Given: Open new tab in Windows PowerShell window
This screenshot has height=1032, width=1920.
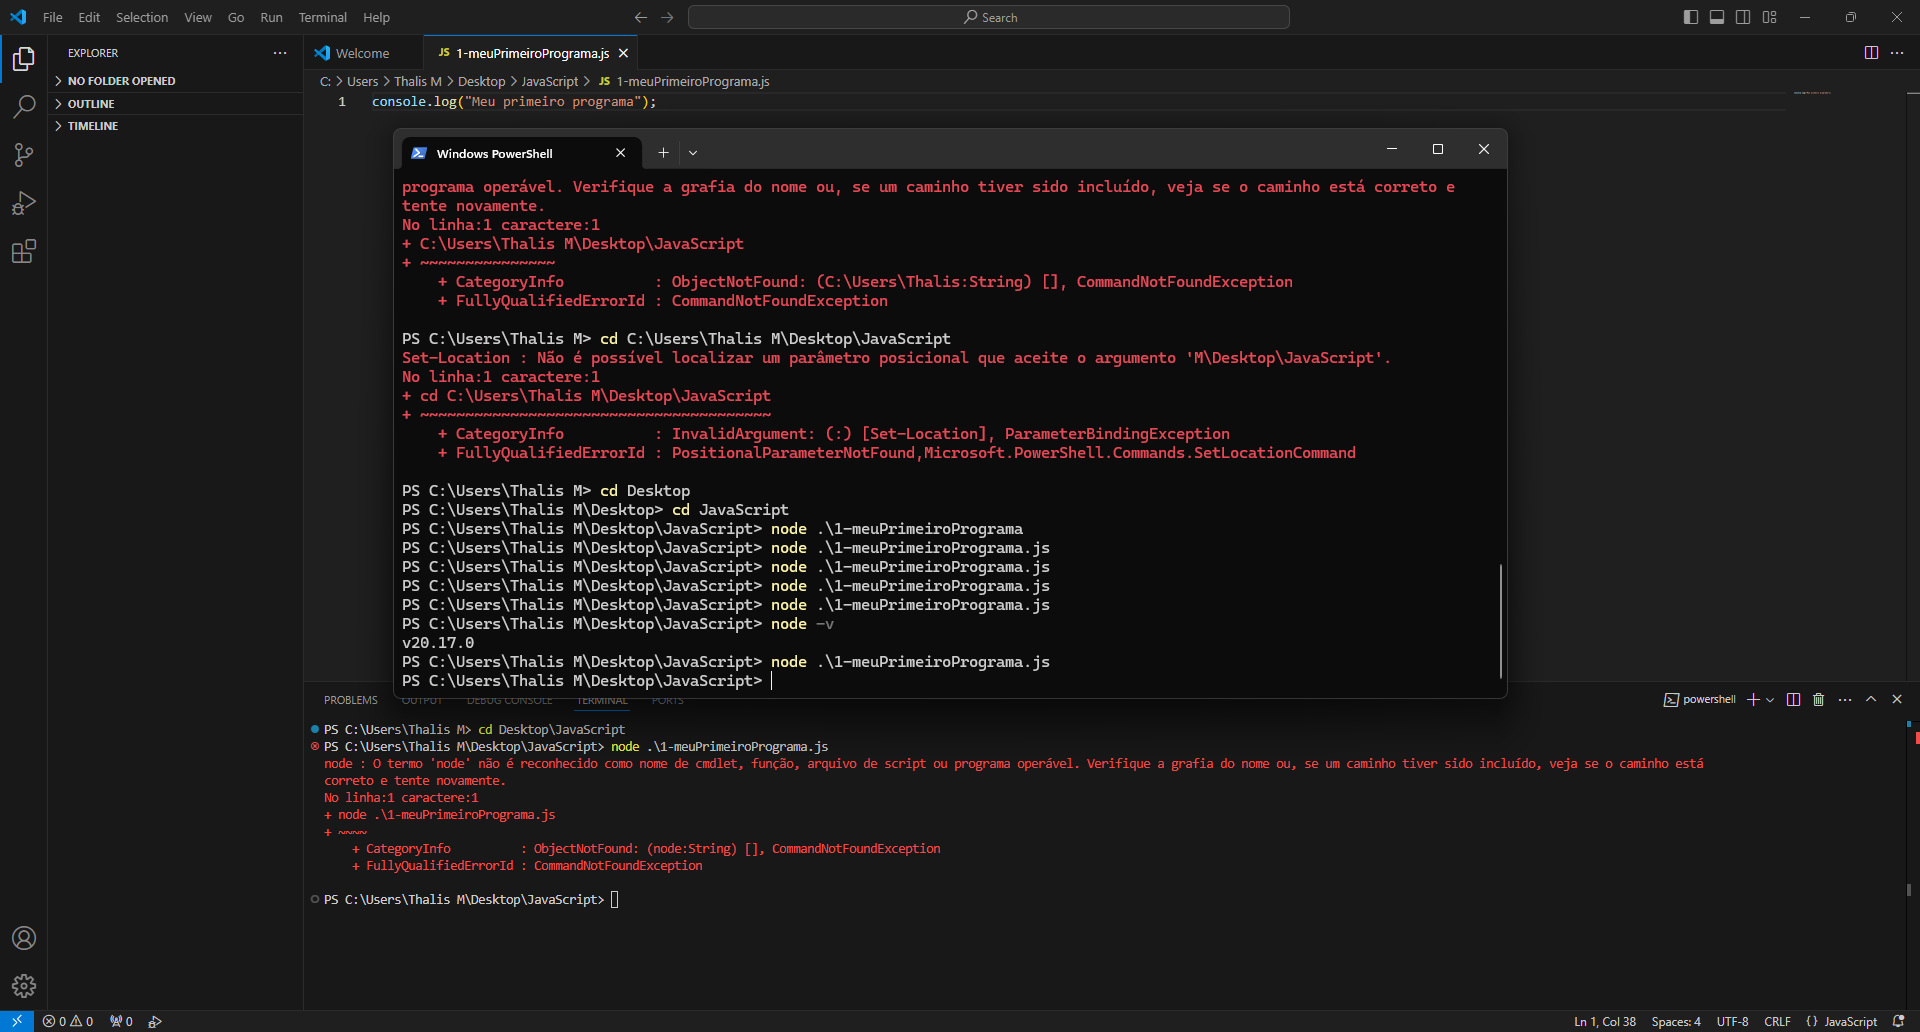Looking at the screenshot, I should coord(663,153).
